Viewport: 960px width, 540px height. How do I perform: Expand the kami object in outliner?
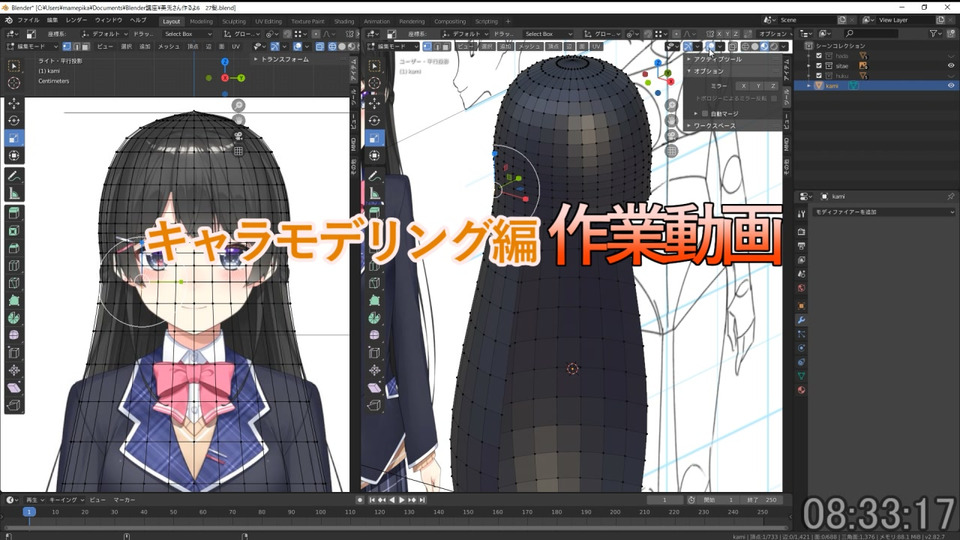(x=809, y=86)
